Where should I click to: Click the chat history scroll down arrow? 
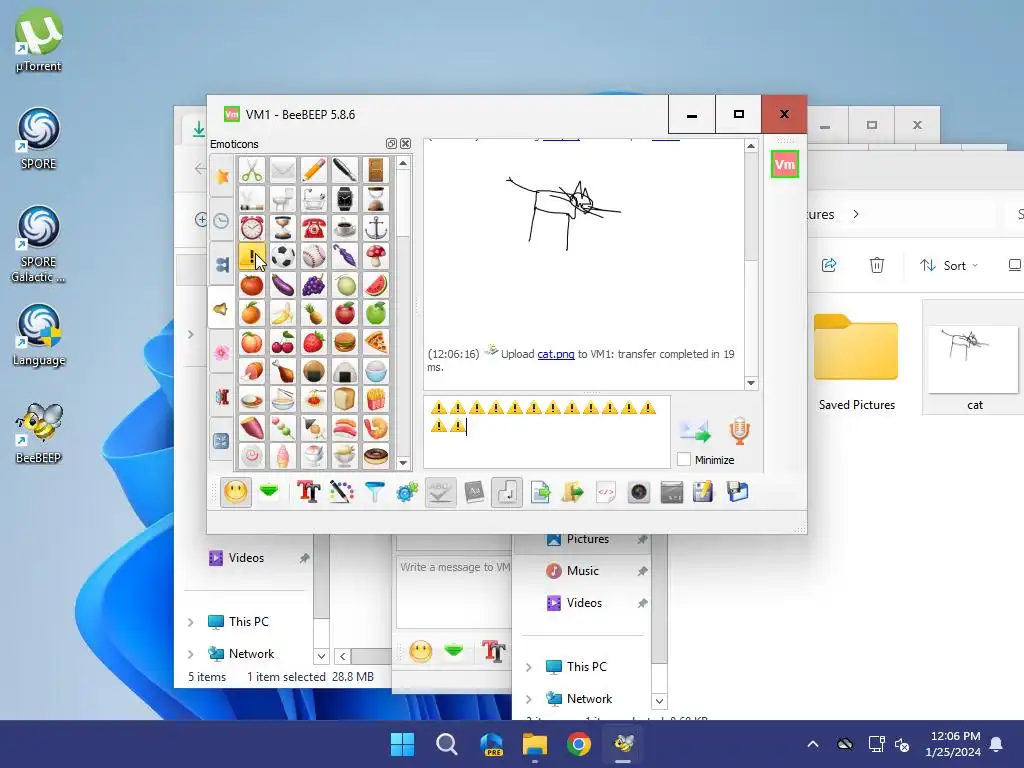751,383
